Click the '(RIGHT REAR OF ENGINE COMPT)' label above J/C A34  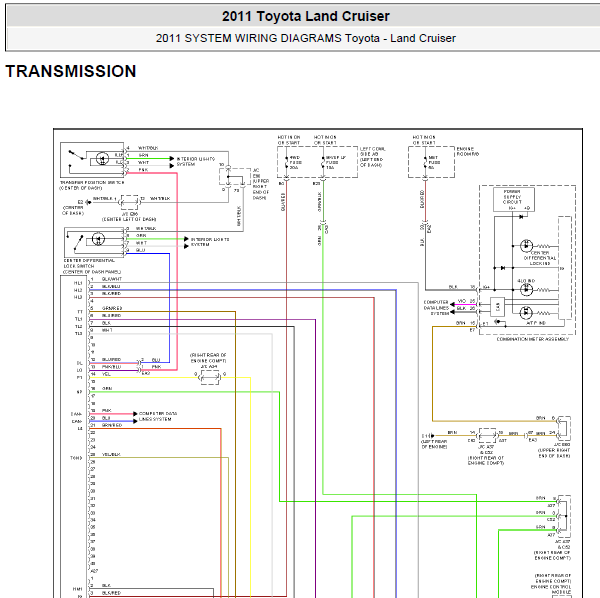[209, 358]
